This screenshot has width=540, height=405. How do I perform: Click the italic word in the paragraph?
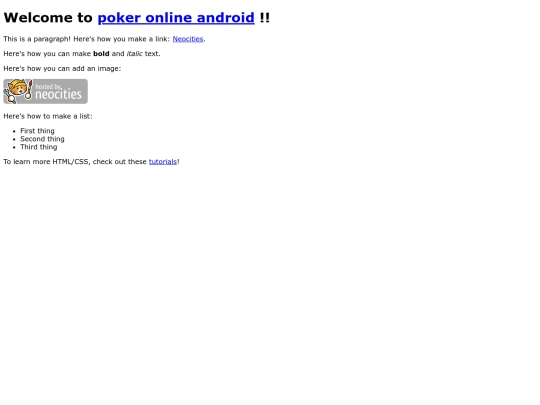134,54
